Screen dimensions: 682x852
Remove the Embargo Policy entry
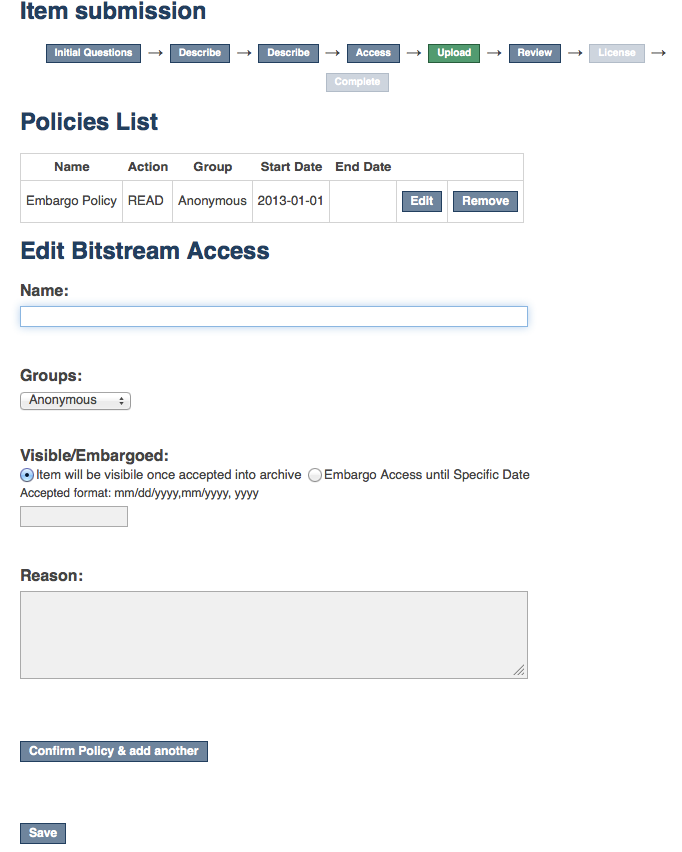pyautogui.click(x=485, y=201)
